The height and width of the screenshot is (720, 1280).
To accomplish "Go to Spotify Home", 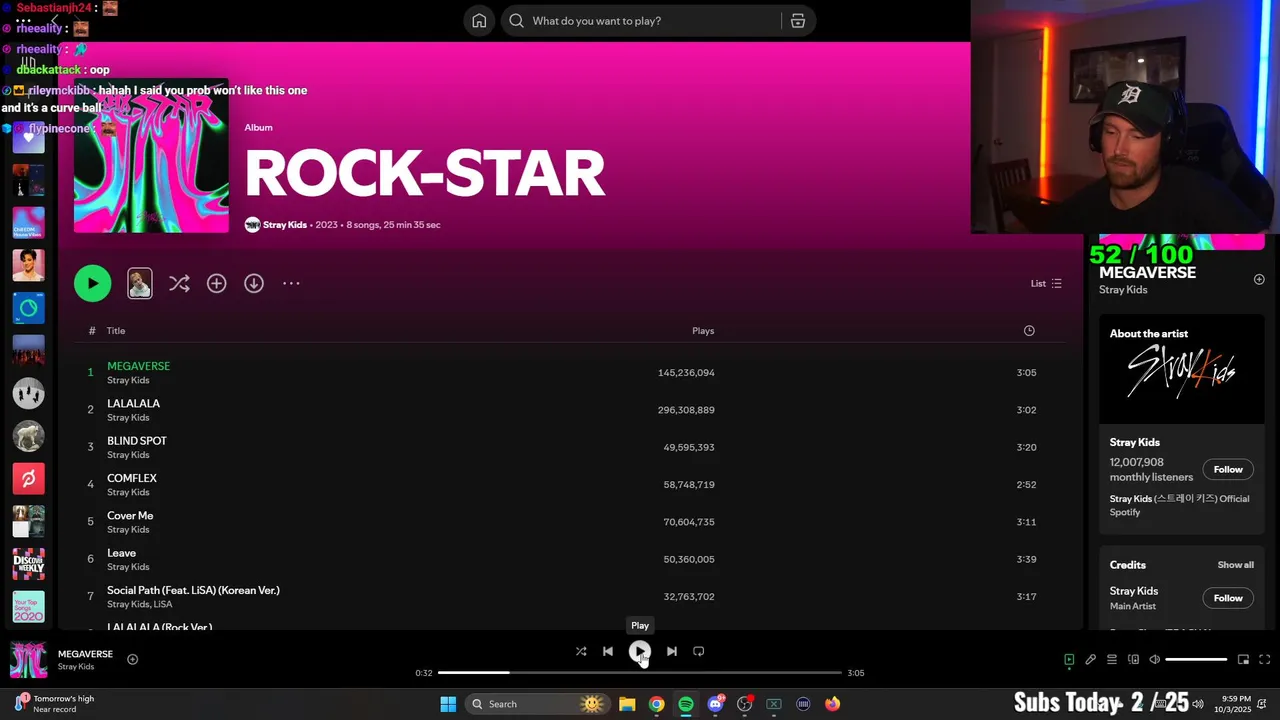I will click(479, 21).
